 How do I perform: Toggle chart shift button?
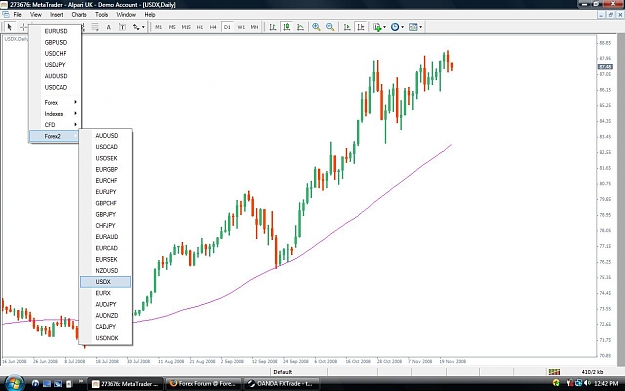coord(361,27)
